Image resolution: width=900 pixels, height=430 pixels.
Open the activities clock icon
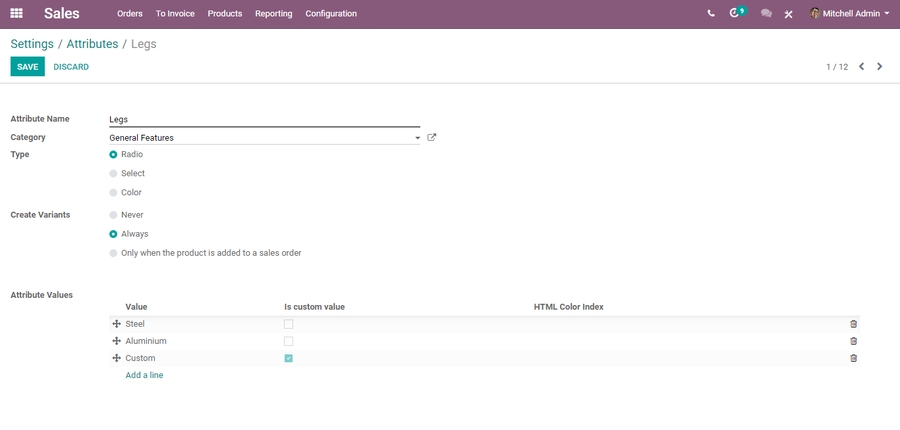coord(736,14)
